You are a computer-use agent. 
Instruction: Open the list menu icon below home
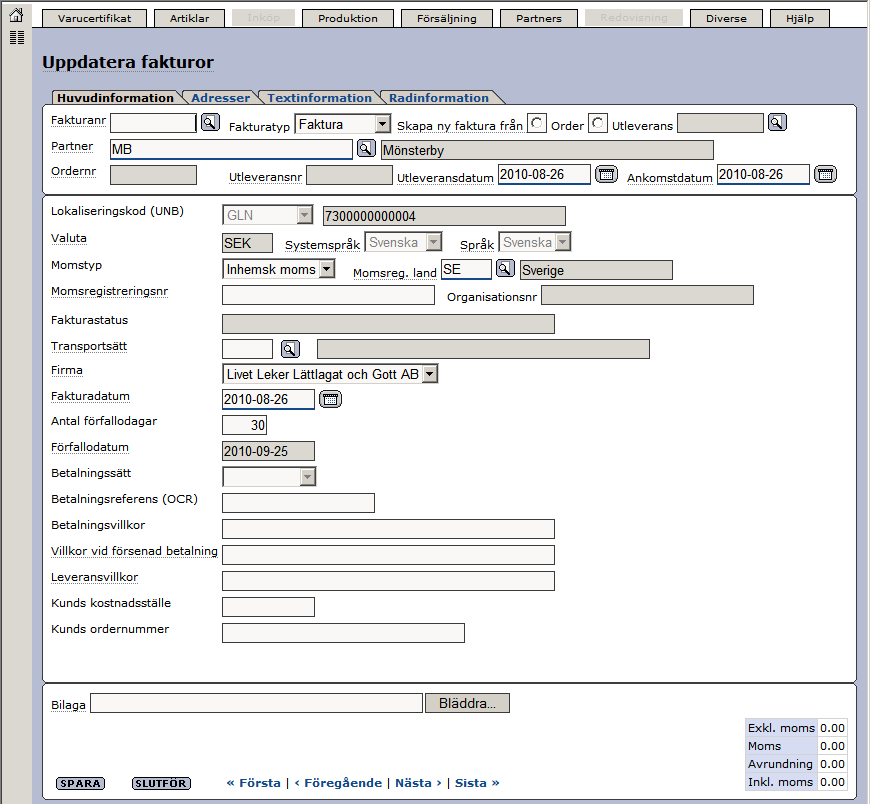17,38
